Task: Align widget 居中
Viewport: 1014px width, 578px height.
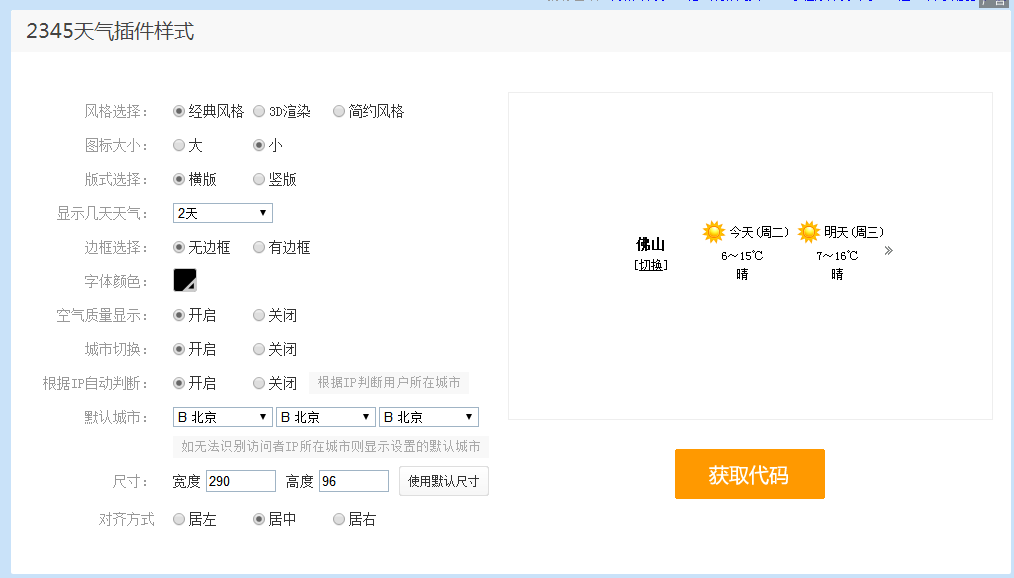Action: 259,519
